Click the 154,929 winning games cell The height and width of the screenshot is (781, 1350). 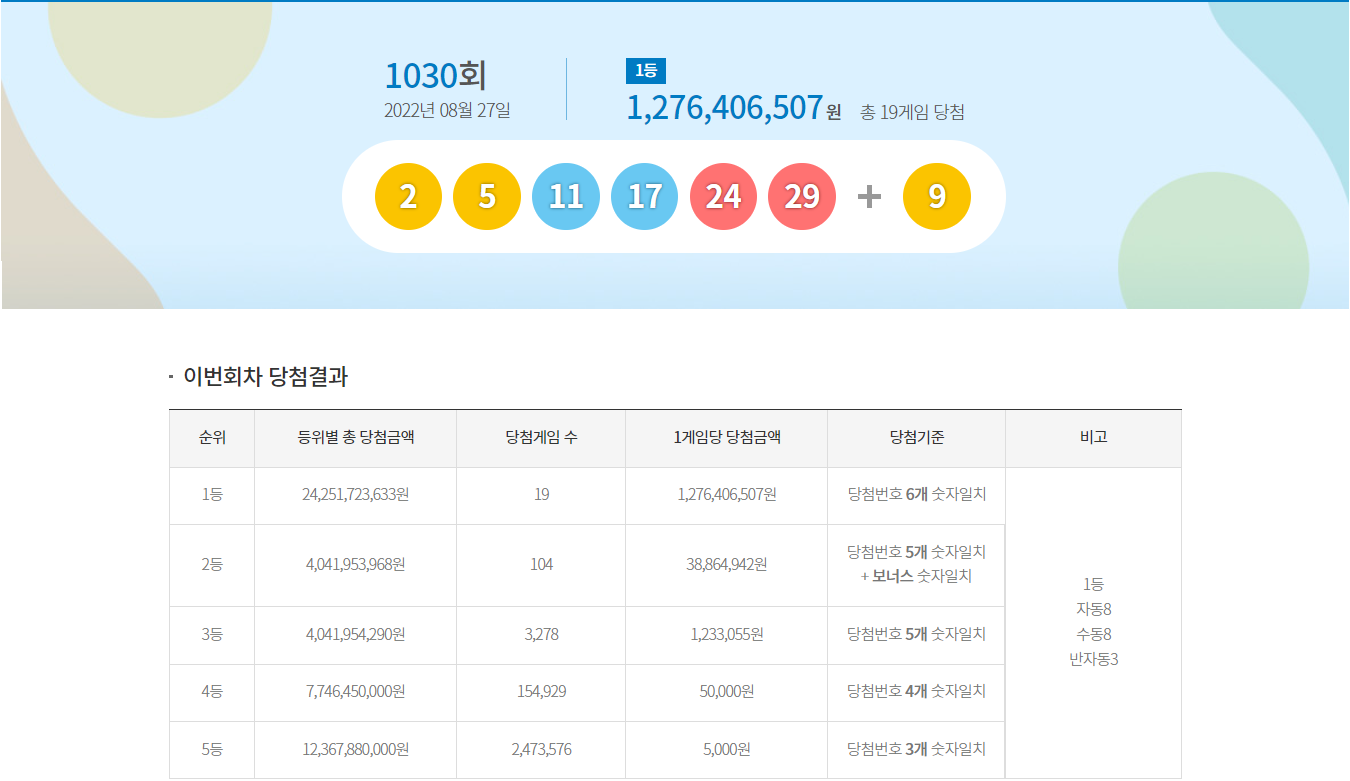(541, 692)
